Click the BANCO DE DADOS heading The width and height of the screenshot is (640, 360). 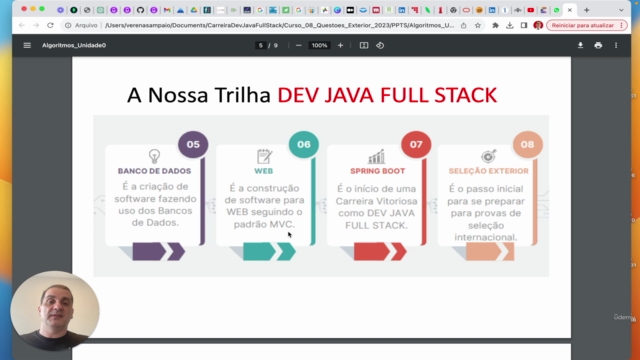point(154,171)
